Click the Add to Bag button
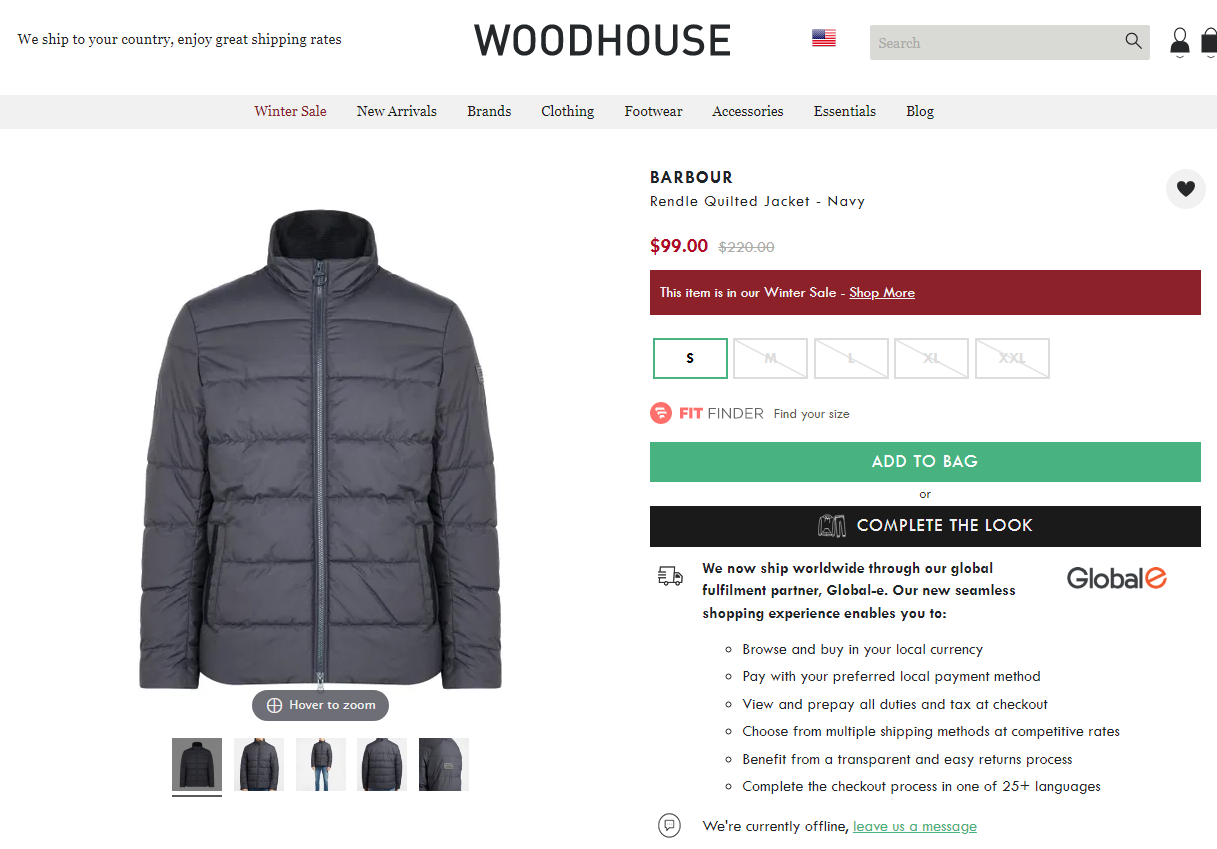 [925, 462]
